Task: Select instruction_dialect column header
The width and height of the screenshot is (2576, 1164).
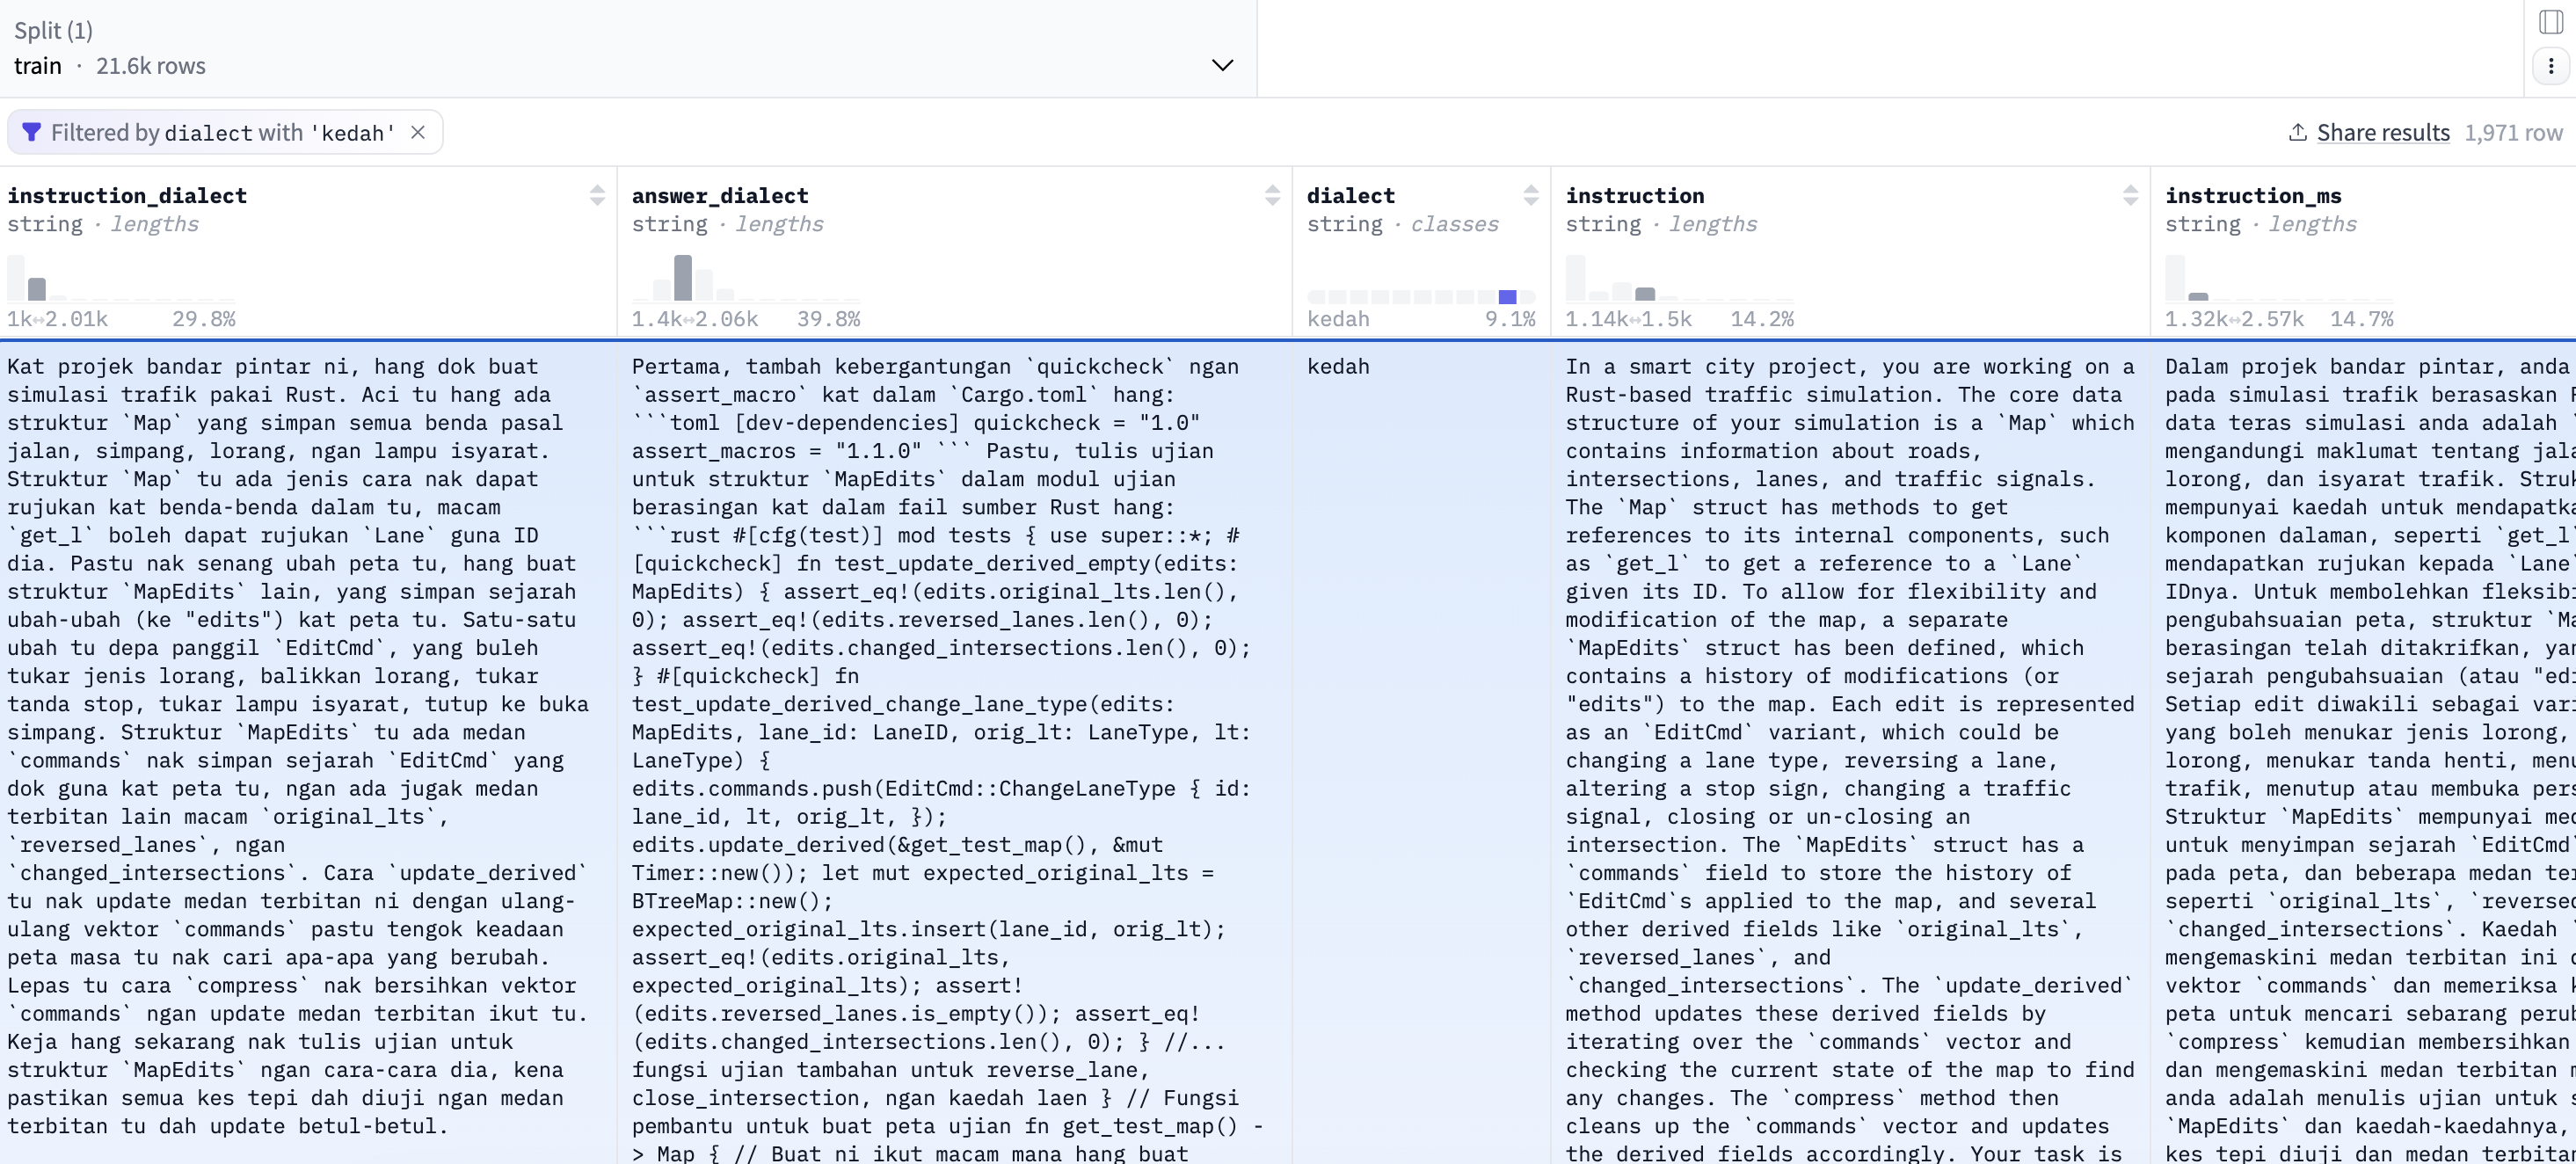Action: [x=127, y=195]
